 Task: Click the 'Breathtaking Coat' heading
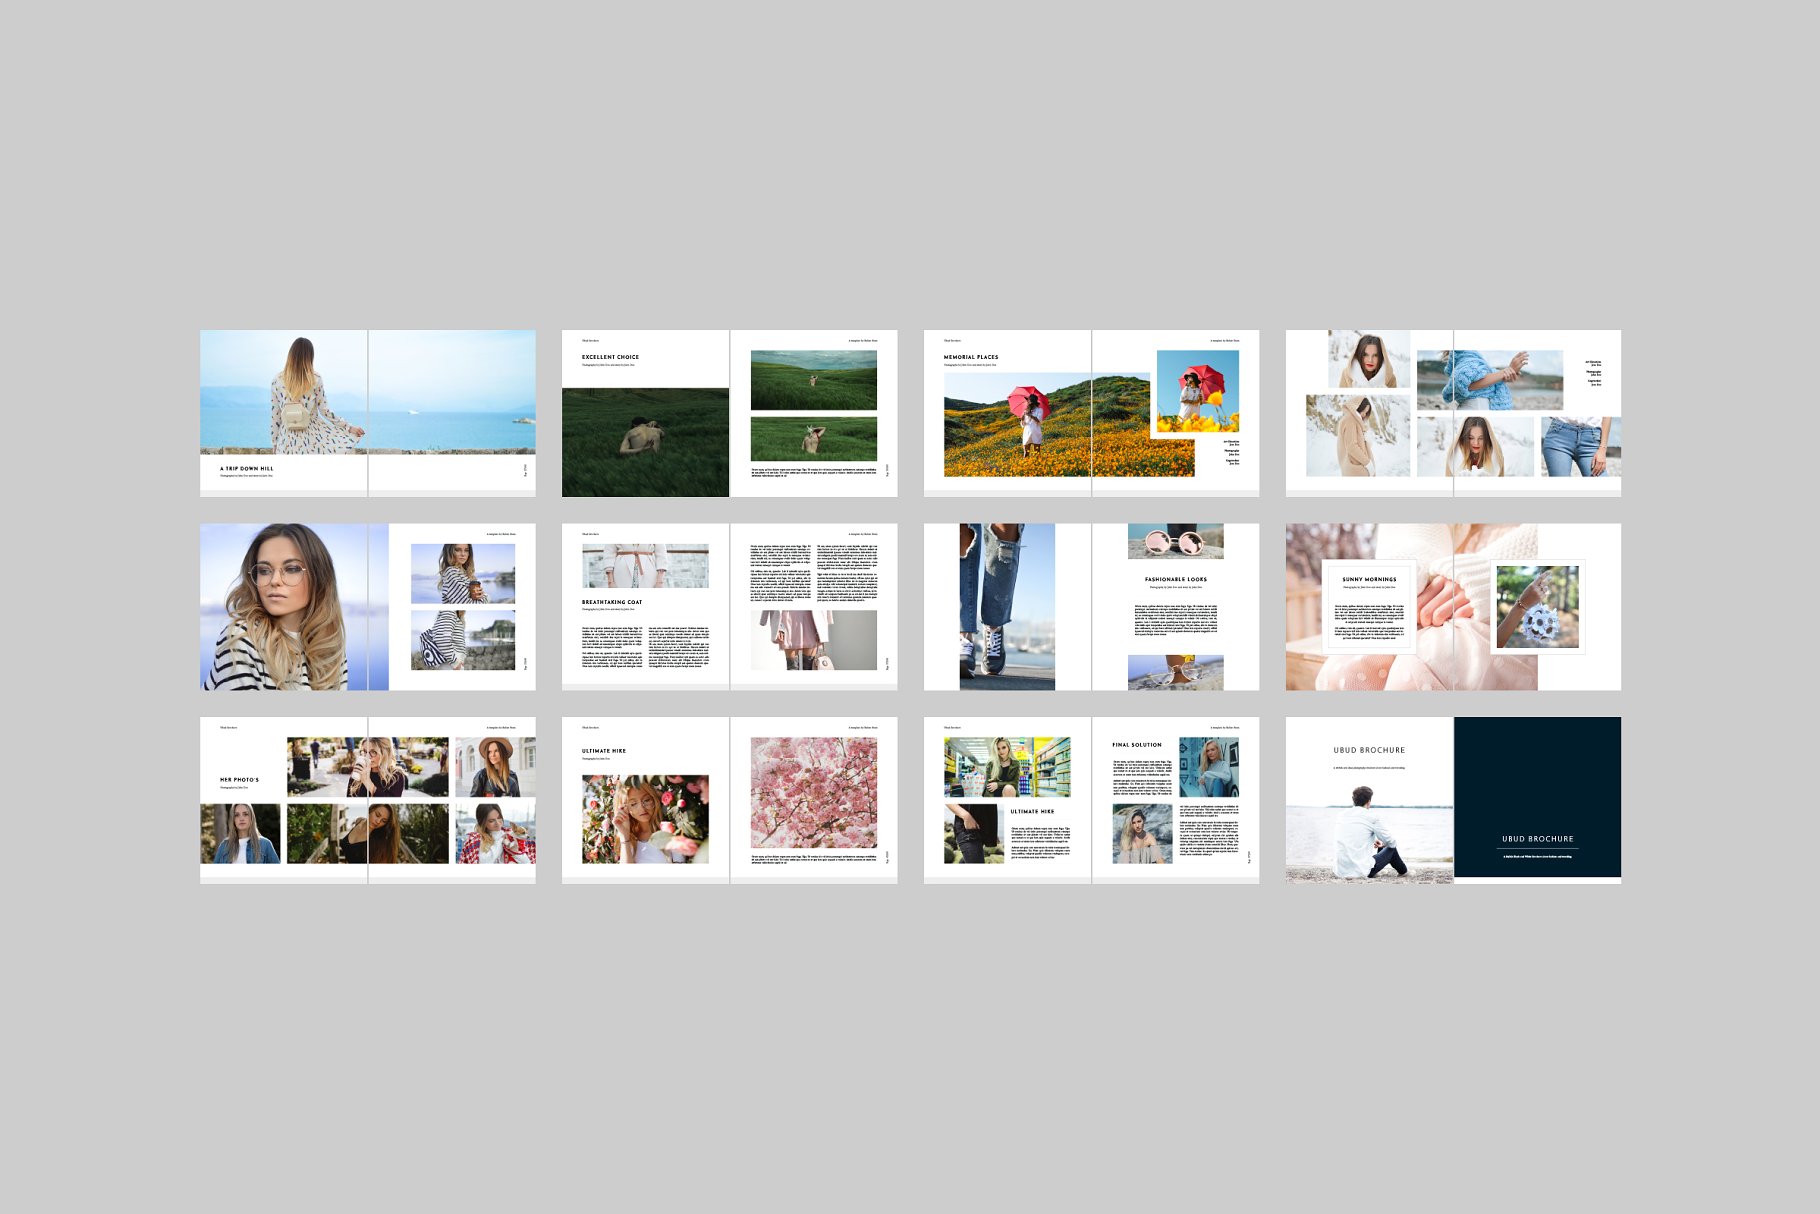612,602
